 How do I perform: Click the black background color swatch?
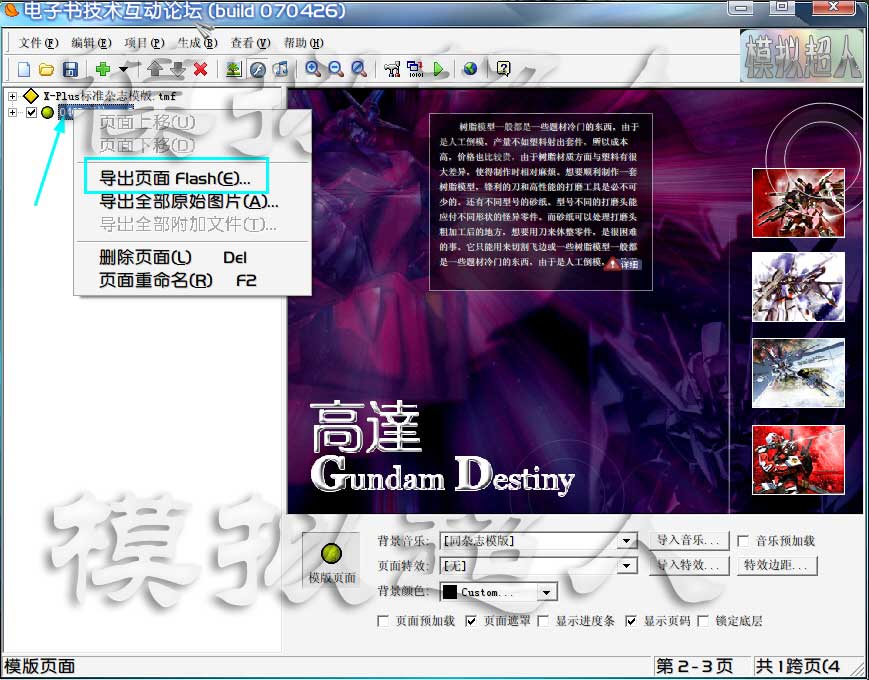tap(450, 592)
